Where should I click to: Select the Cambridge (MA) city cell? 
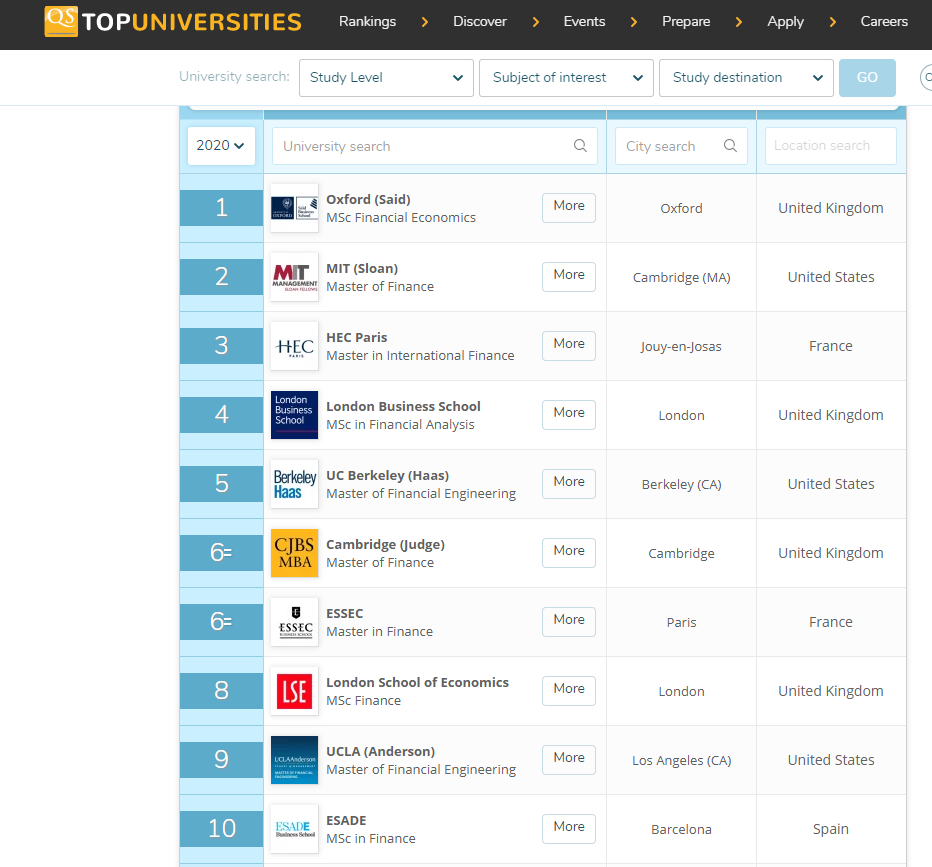pyautogui.click(x=681, y=278)
